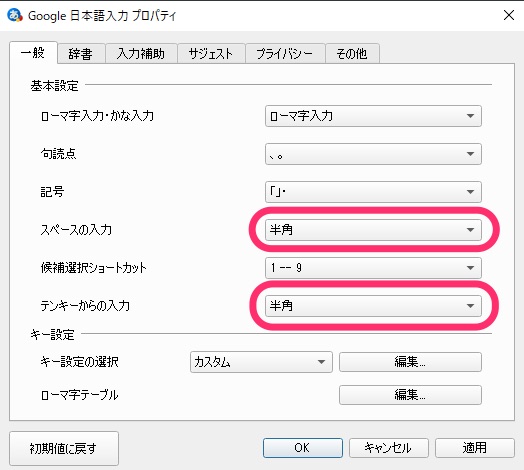Open the ローマ字入力・かな入力 dropdown
Screen dimensions: 524x470
coord(373,116)
